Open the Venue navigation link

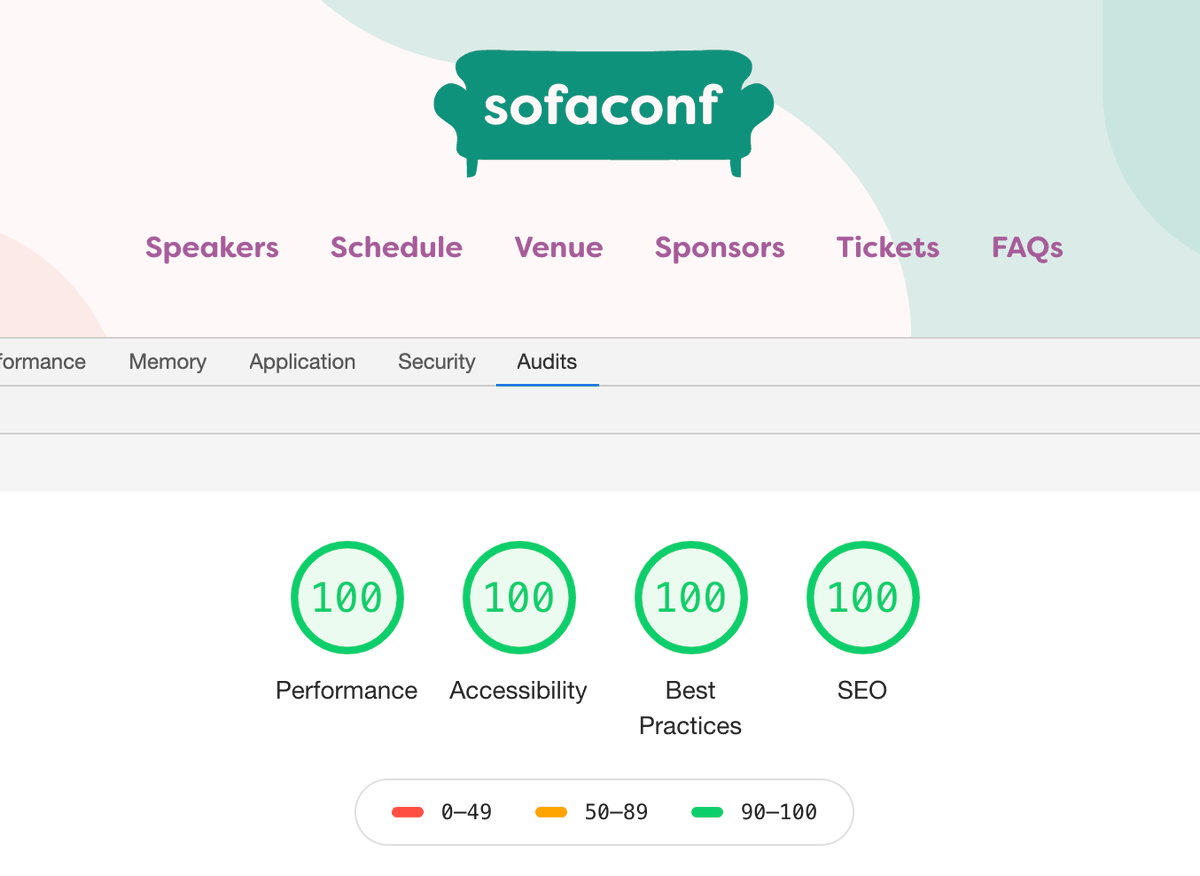point(559,247)
